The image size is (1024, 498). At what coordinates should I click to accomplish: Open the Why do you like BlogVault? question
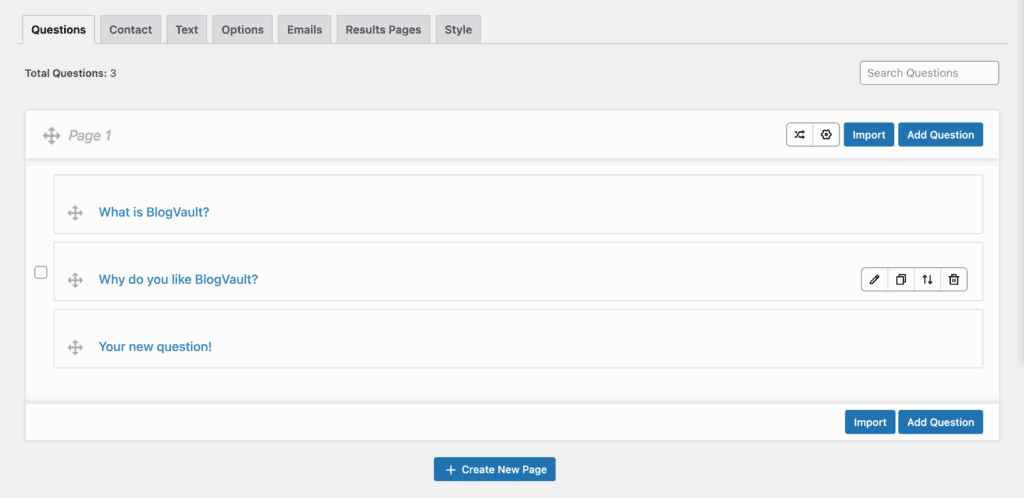tap(178, 279)
